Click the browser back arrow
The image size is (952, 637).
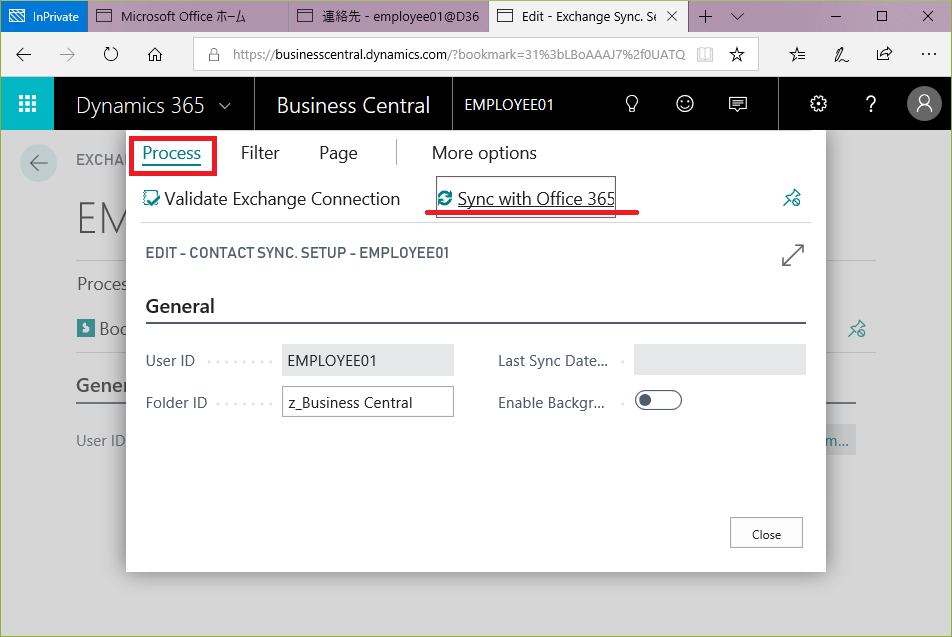tap(24, 55)
